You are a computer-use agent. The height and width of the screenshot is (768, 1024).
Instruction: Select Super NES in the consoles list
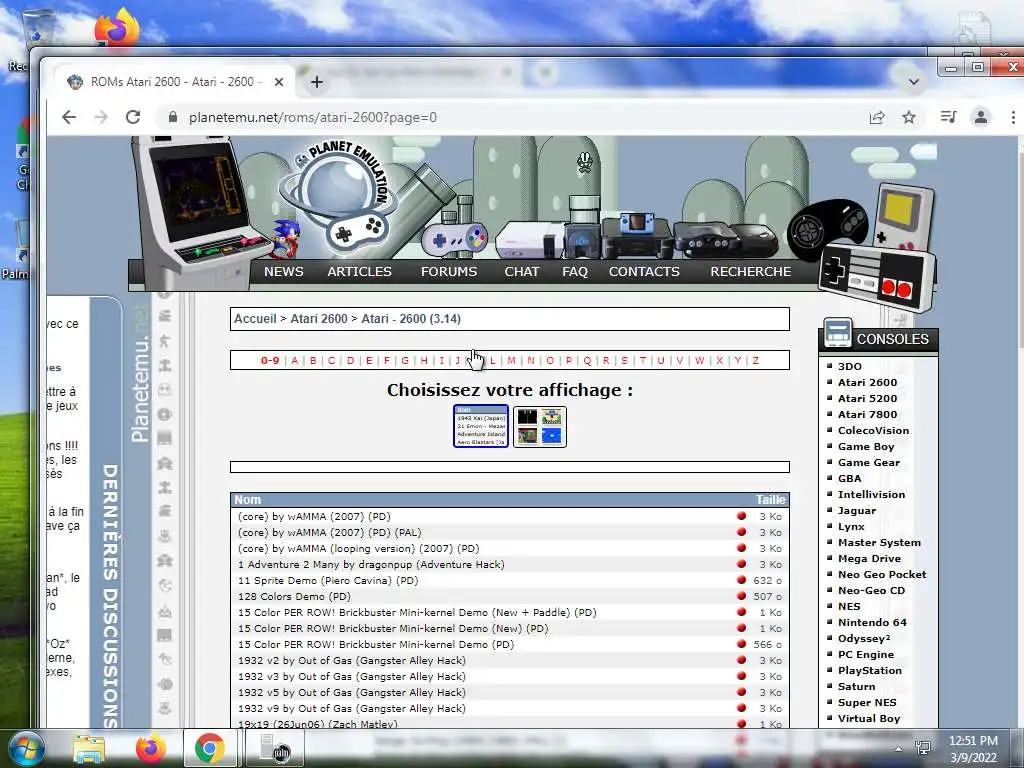point(867,703)
